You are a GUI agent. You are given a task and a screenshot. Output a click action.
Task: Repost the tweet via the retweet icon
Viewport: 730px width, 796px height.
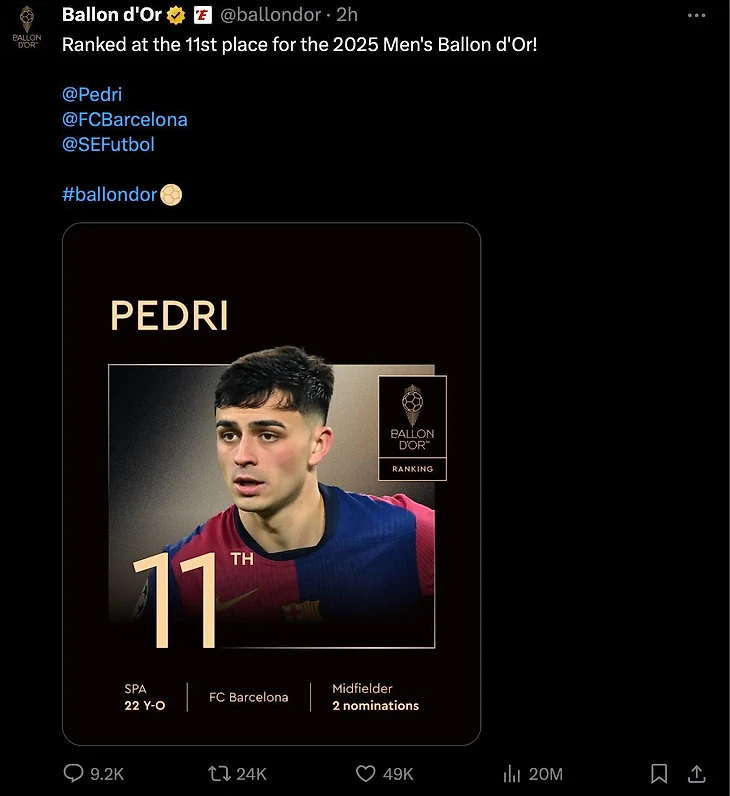pos(219,774)
